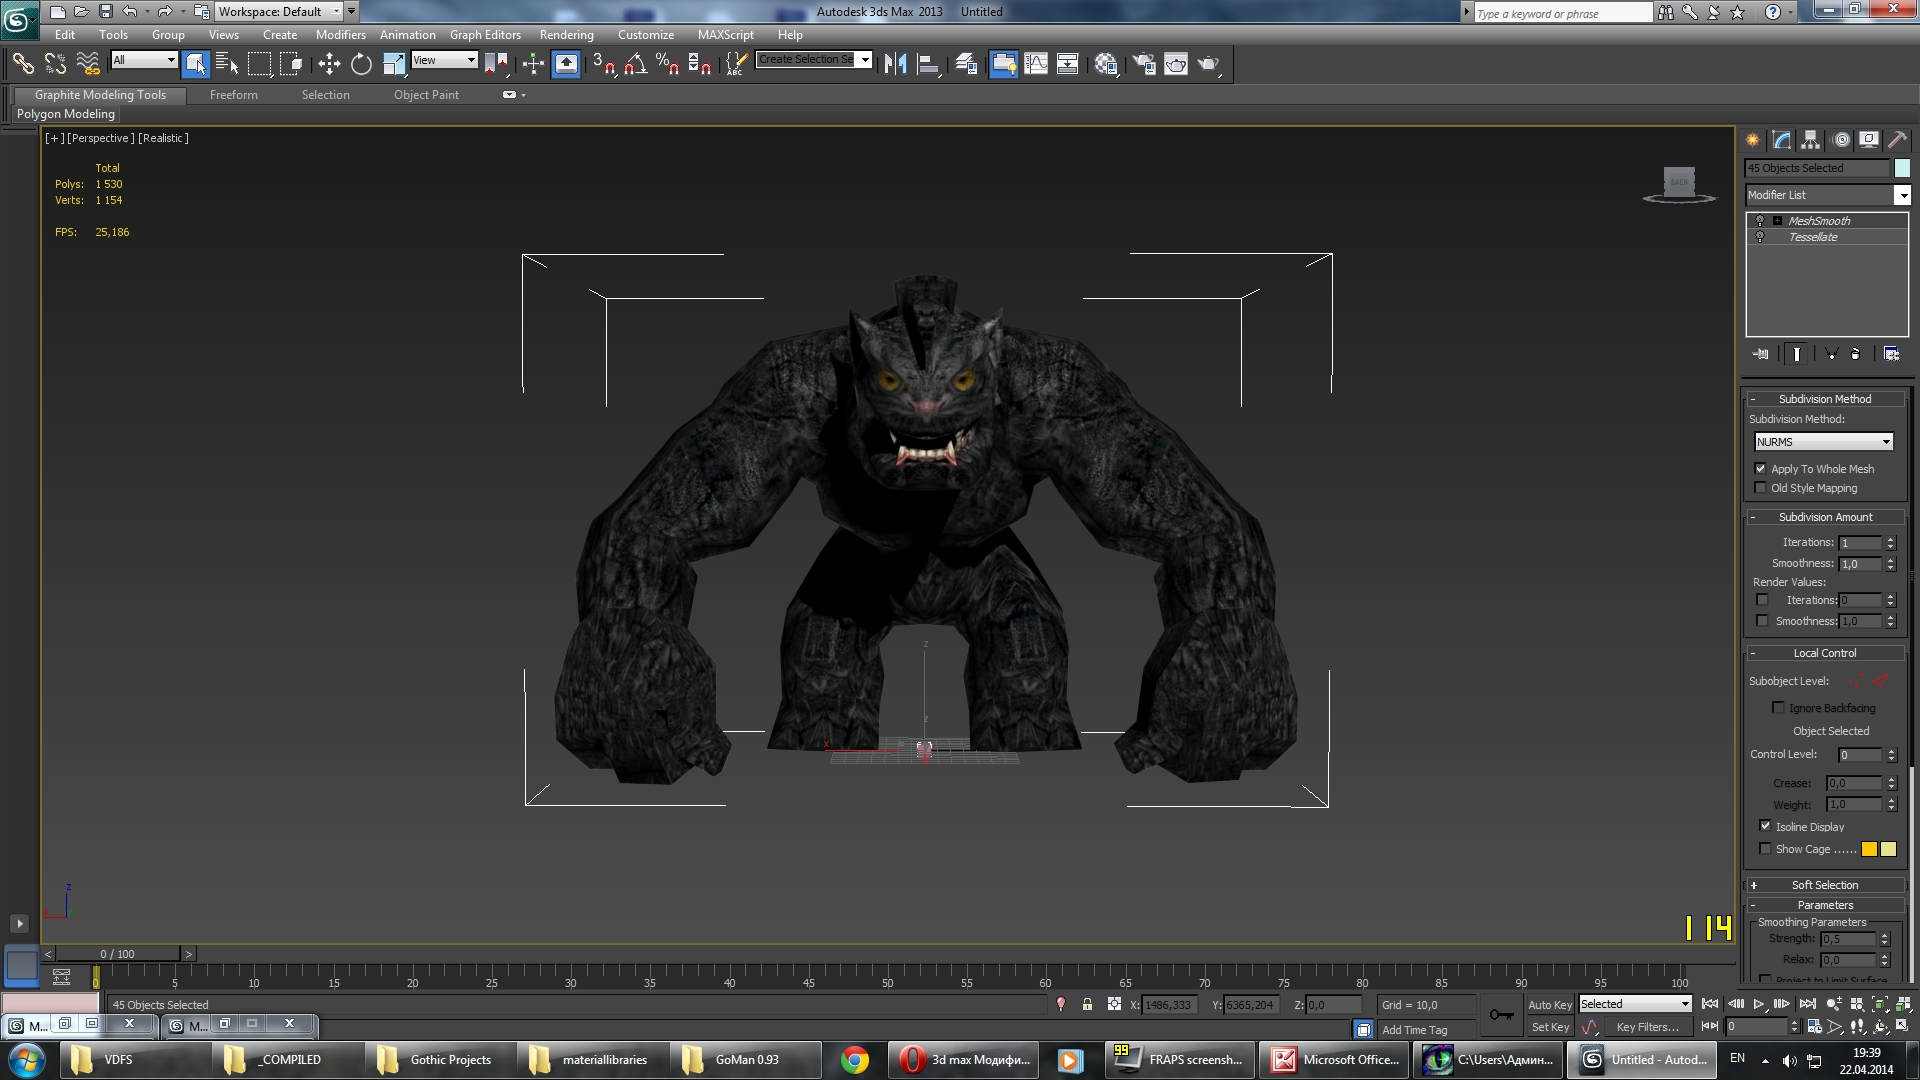The width and height of the screenshot is (1920, 1080).
Task: Open the Modifier List dropdown
Action: tap(1902, 195)
